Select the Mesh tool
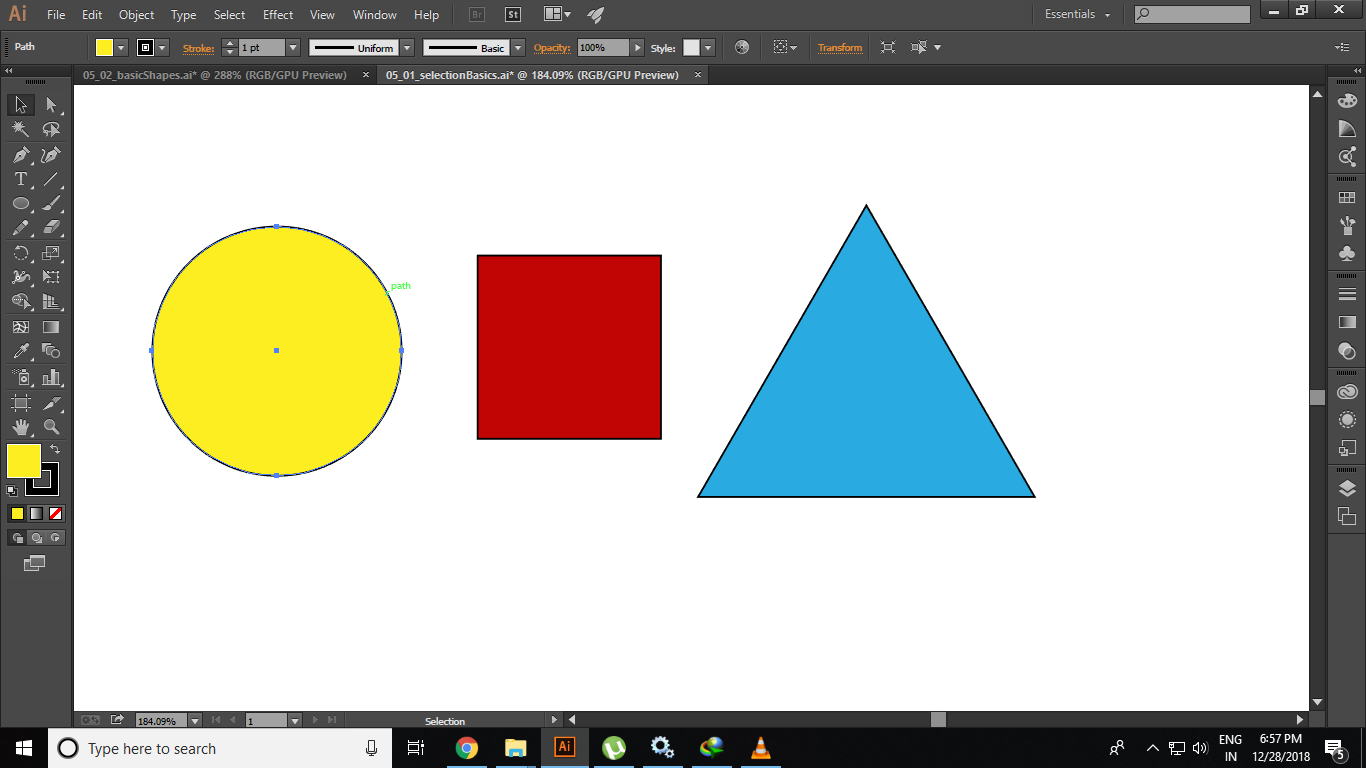Image resolution: width=1366 pixels, height=768 pixels. tap(21, 327)
